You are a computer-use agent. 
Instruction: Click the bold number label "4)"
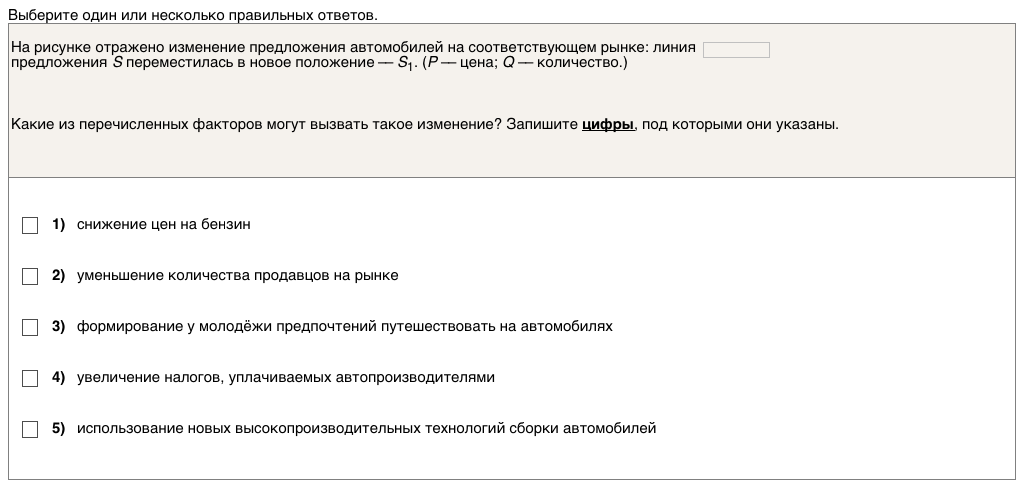point(58,378)
